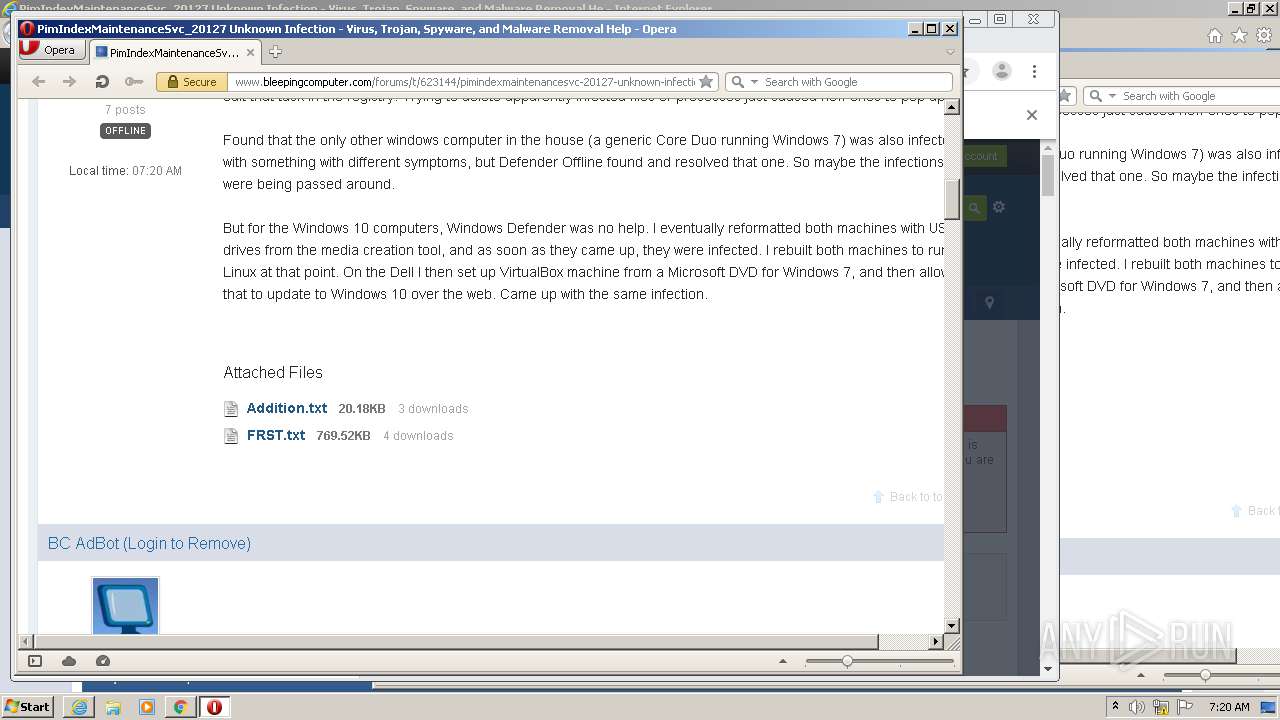Click the BC AdBot computer avatar
This screenshot has height=720, width=1280.
(125, 606)
